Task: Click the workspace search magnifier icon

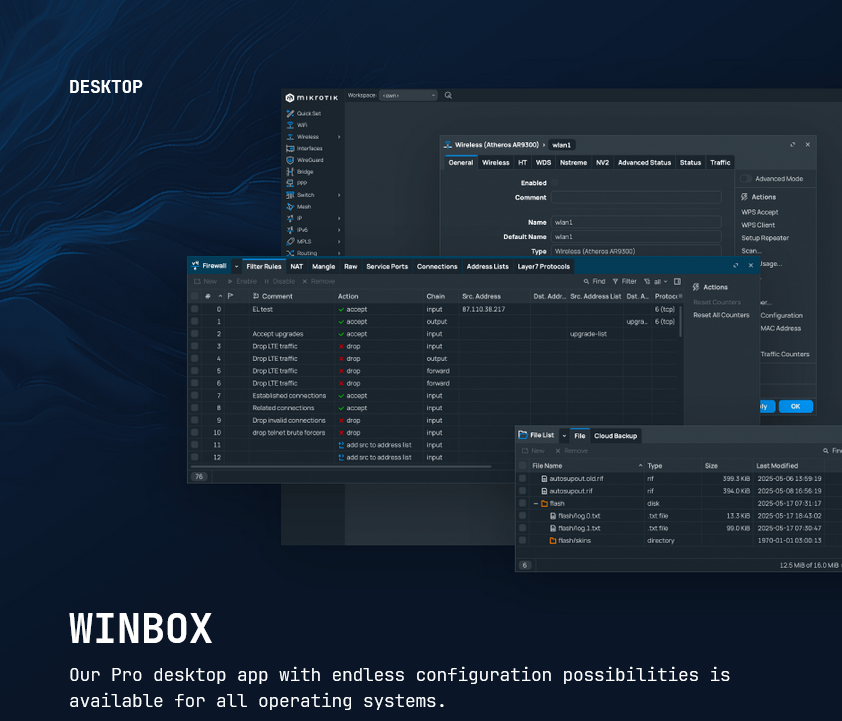Action: (x=448, y=96)
